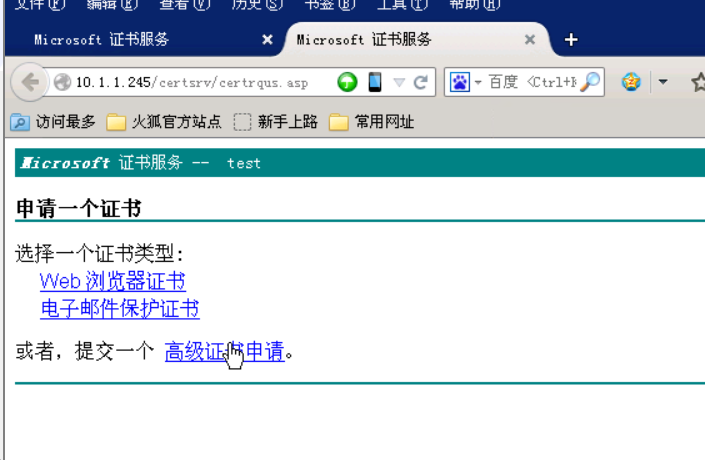Viewport: 705px width, 460px height.
Task: Click the Microsoft 证书服务 -- test banner text
Action: [141, 163]
